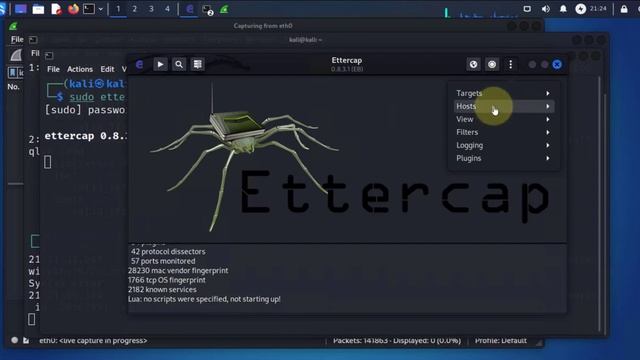The height and width of the screenshot is (360, 640).
Task: Click the show desktop taskbar icon
Action: [20, 9]
